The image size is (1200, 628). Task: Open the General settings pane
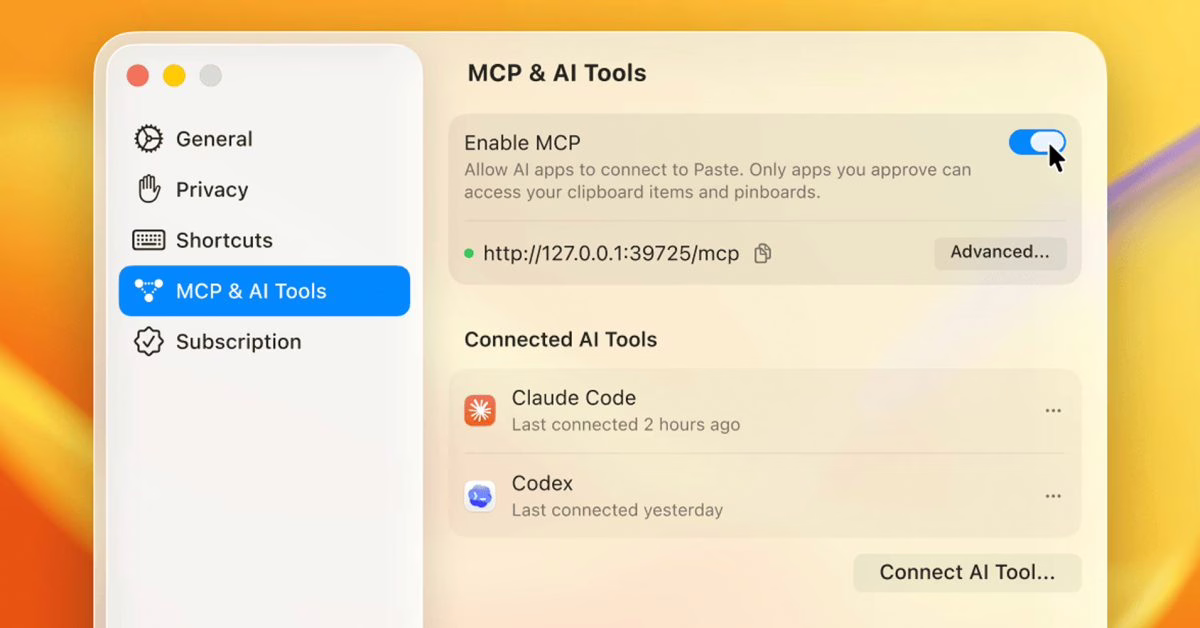click(264, 139)
